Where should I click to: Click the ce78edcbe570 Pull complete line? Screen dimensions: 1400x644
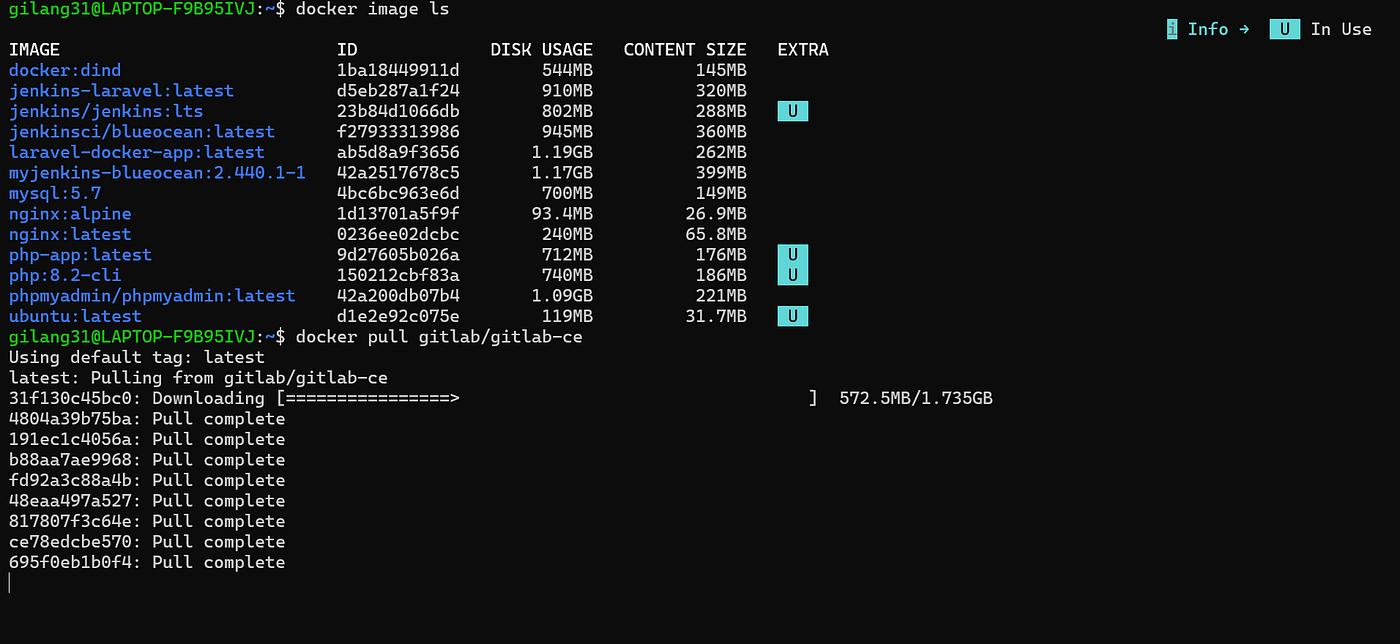(147, 542)
